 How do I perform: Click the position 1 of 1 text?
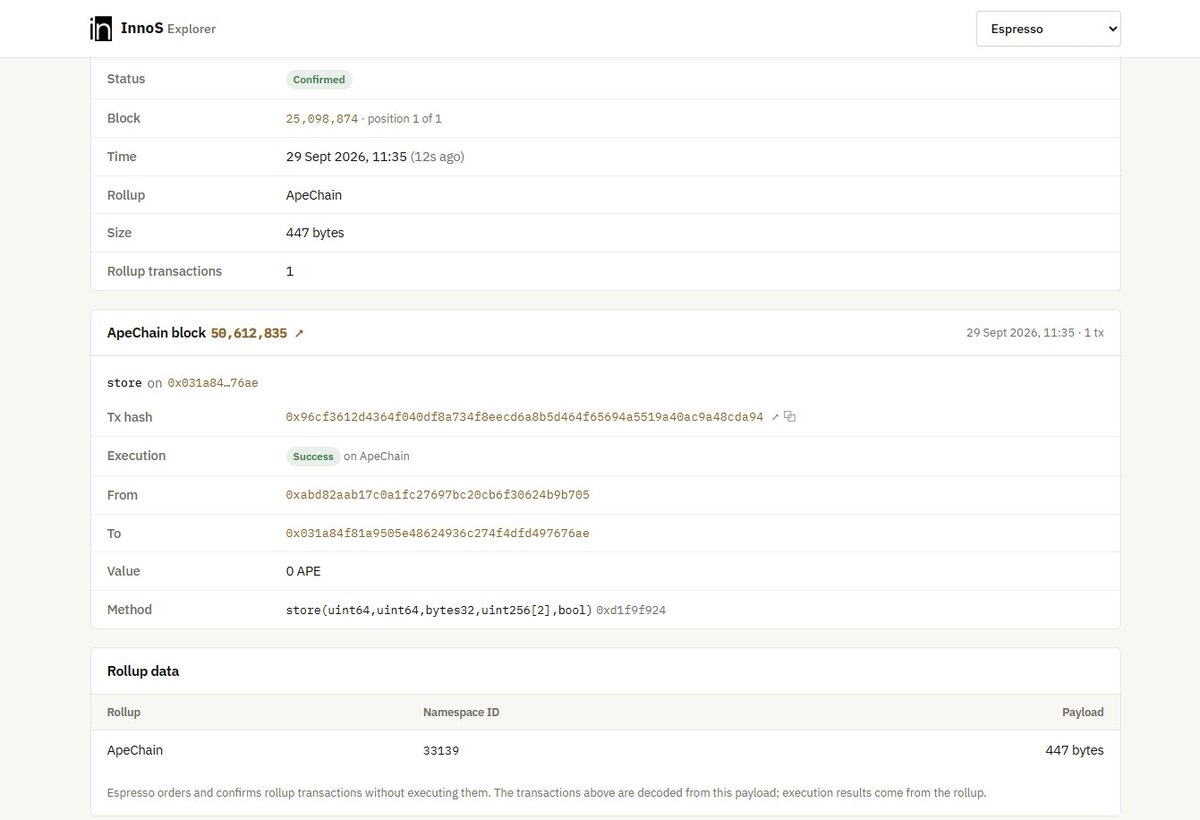(404, 118)
